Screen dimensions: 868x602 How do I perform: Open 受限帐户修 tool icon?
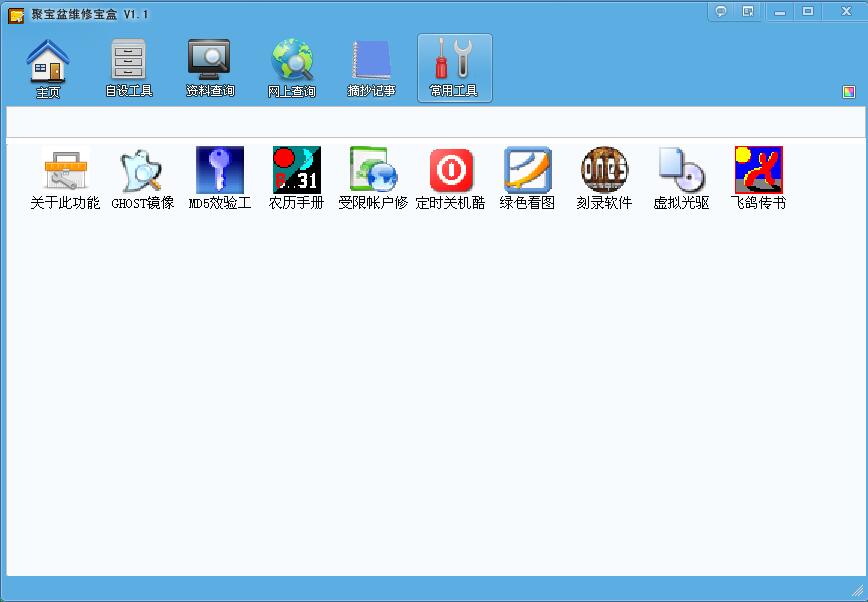click(373, 178)
